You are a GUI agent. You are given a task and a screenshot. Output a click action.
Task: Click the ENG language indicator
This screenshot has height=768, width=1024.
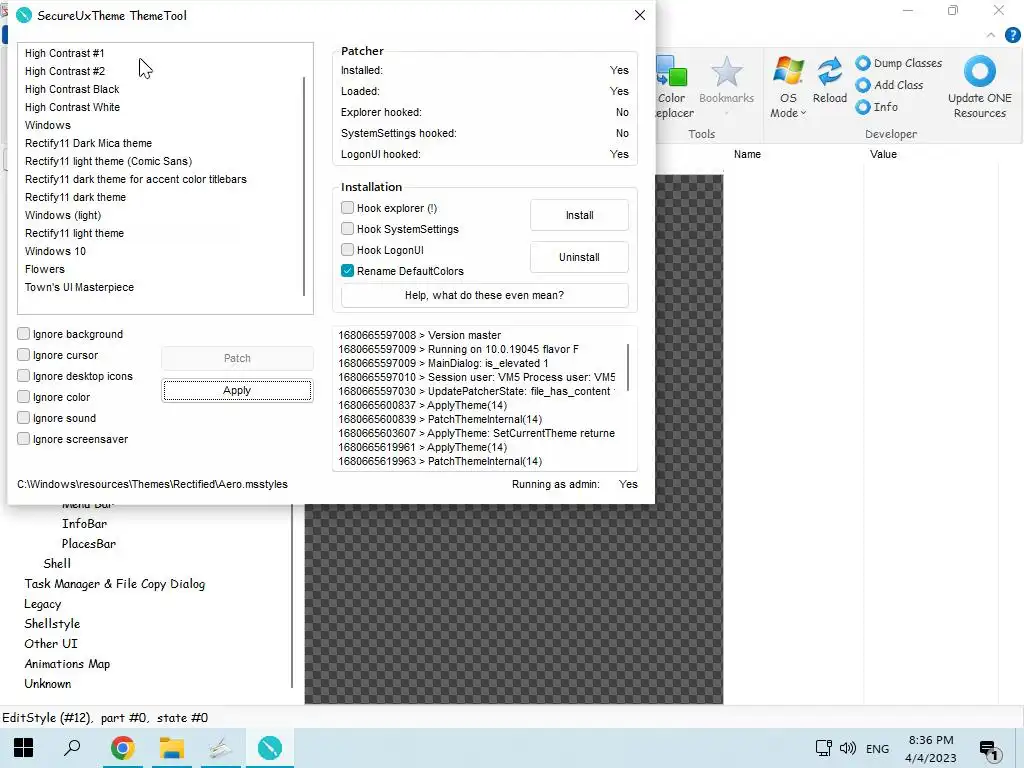point(877,749)
